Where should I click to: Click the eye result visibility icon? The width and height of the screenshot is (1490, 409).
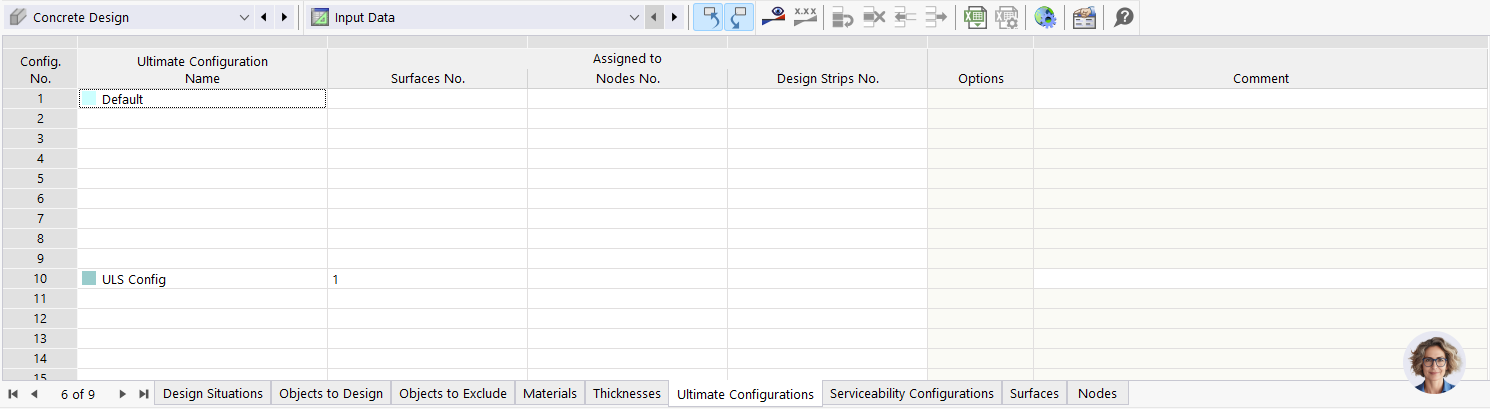(772, 17)
